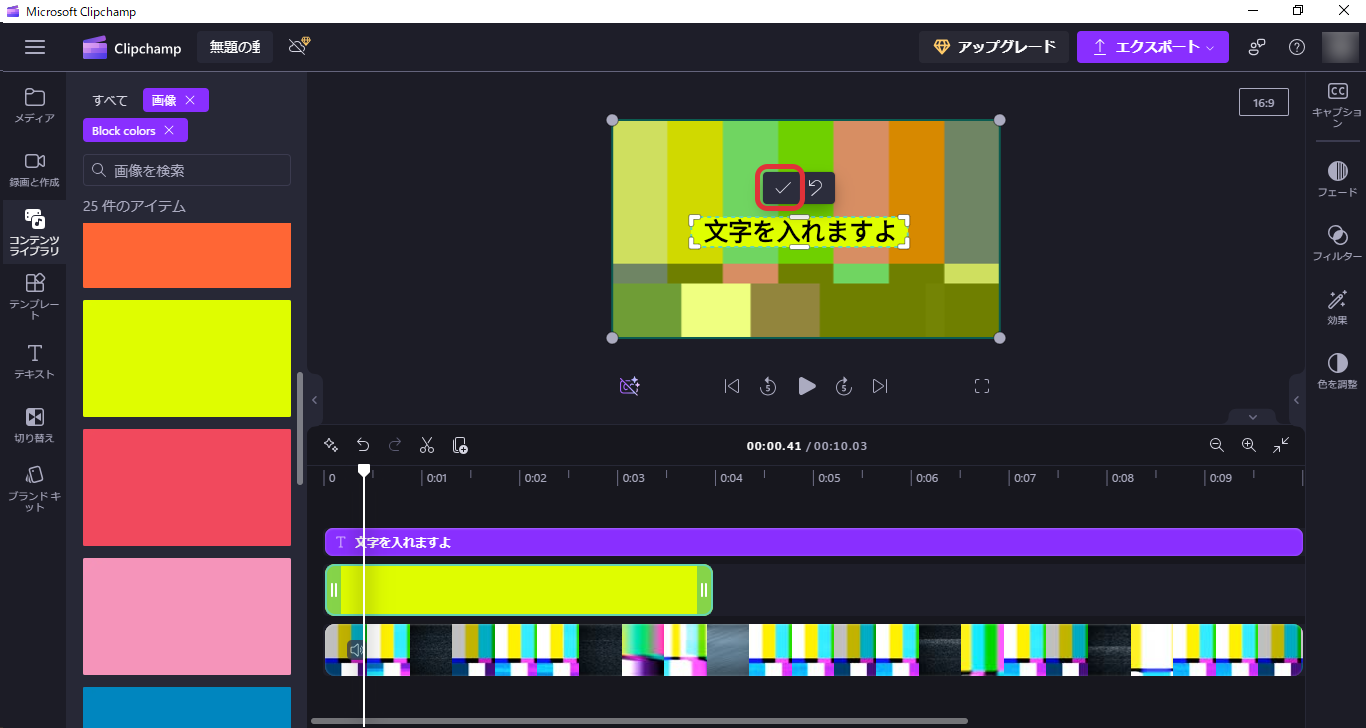Revert text edit with undo arrow
The image size is (1366, 728).
click(816, 188)
